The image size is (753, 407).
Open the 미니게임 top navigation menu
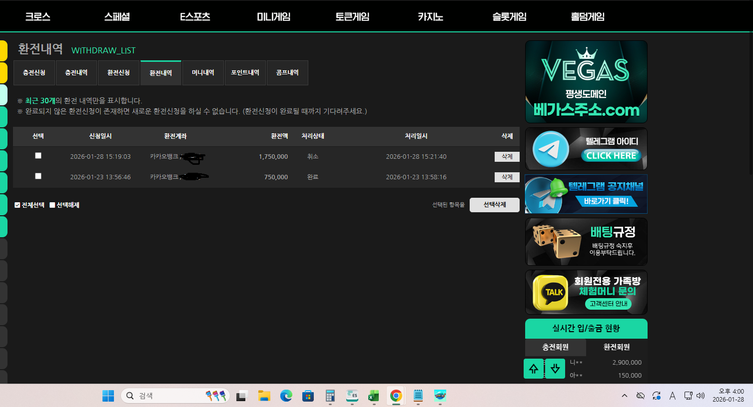[273, 17]
